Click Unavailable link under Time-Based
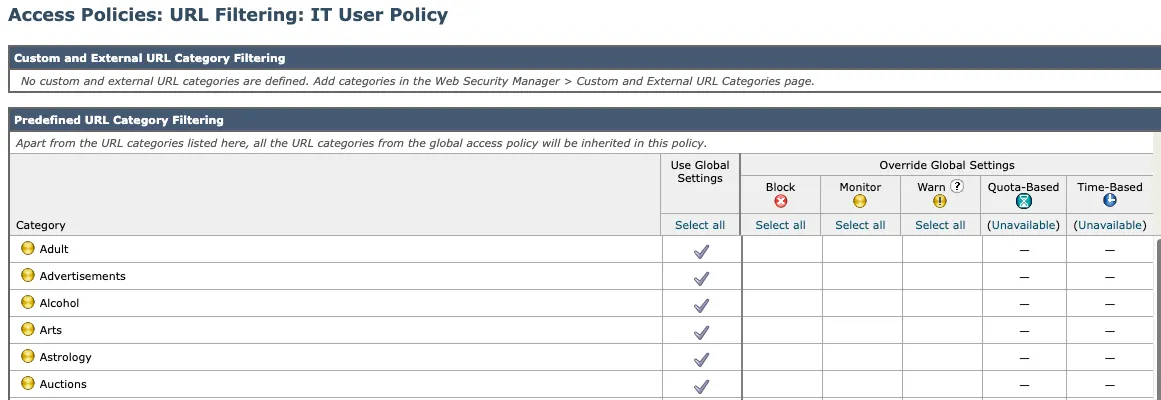1161x400 pixels. pos(1109,225)
